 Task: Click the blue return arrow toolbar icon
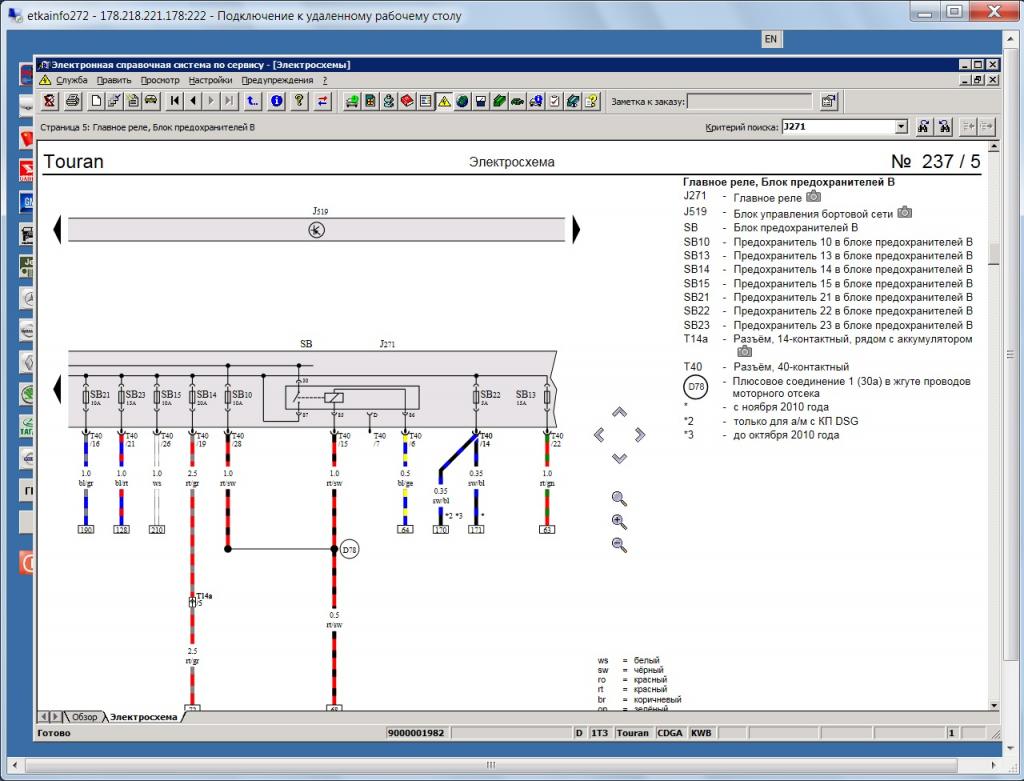click(x=253, y=101)
